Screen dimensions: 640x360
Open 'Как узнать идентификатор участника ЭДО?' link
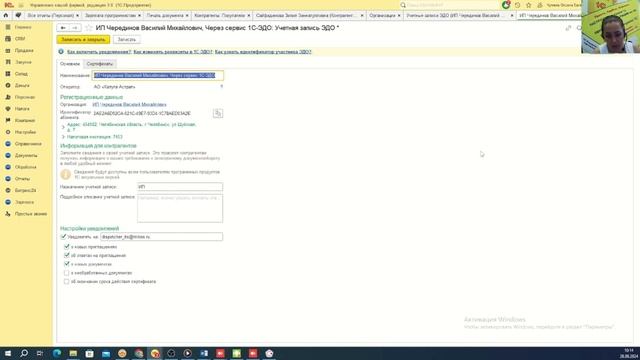tap(263, 52)
